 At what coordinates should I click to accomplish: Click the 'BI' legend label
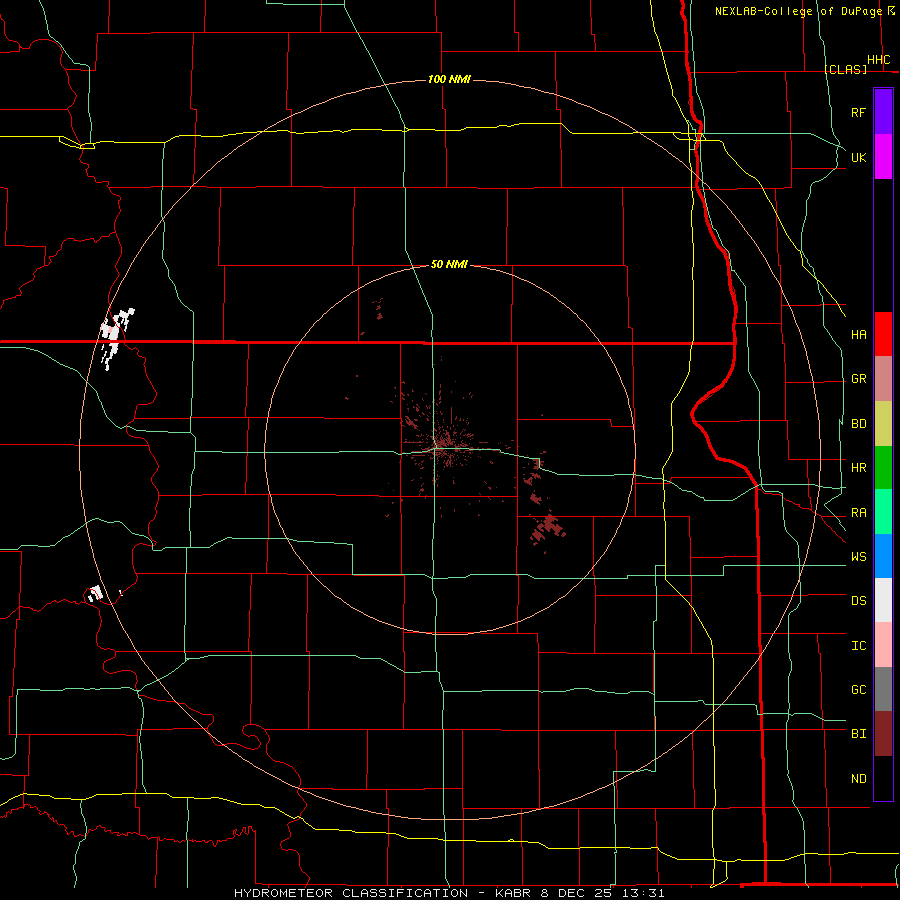[x=858, y=734]
